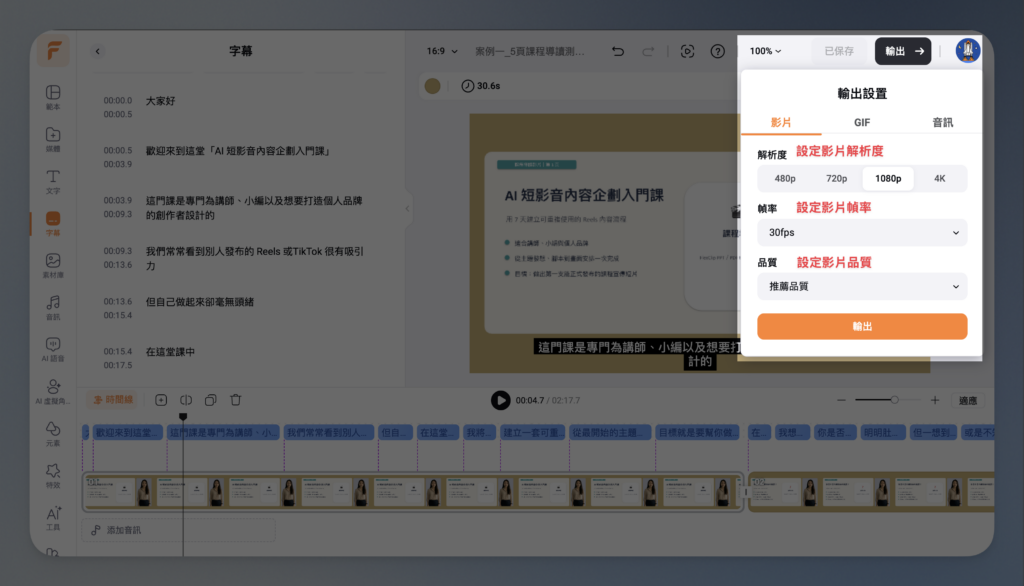The width and height of the screenshot is (1024, 586).
Task: Click the orange F app logo
Action: click(54, 50)
